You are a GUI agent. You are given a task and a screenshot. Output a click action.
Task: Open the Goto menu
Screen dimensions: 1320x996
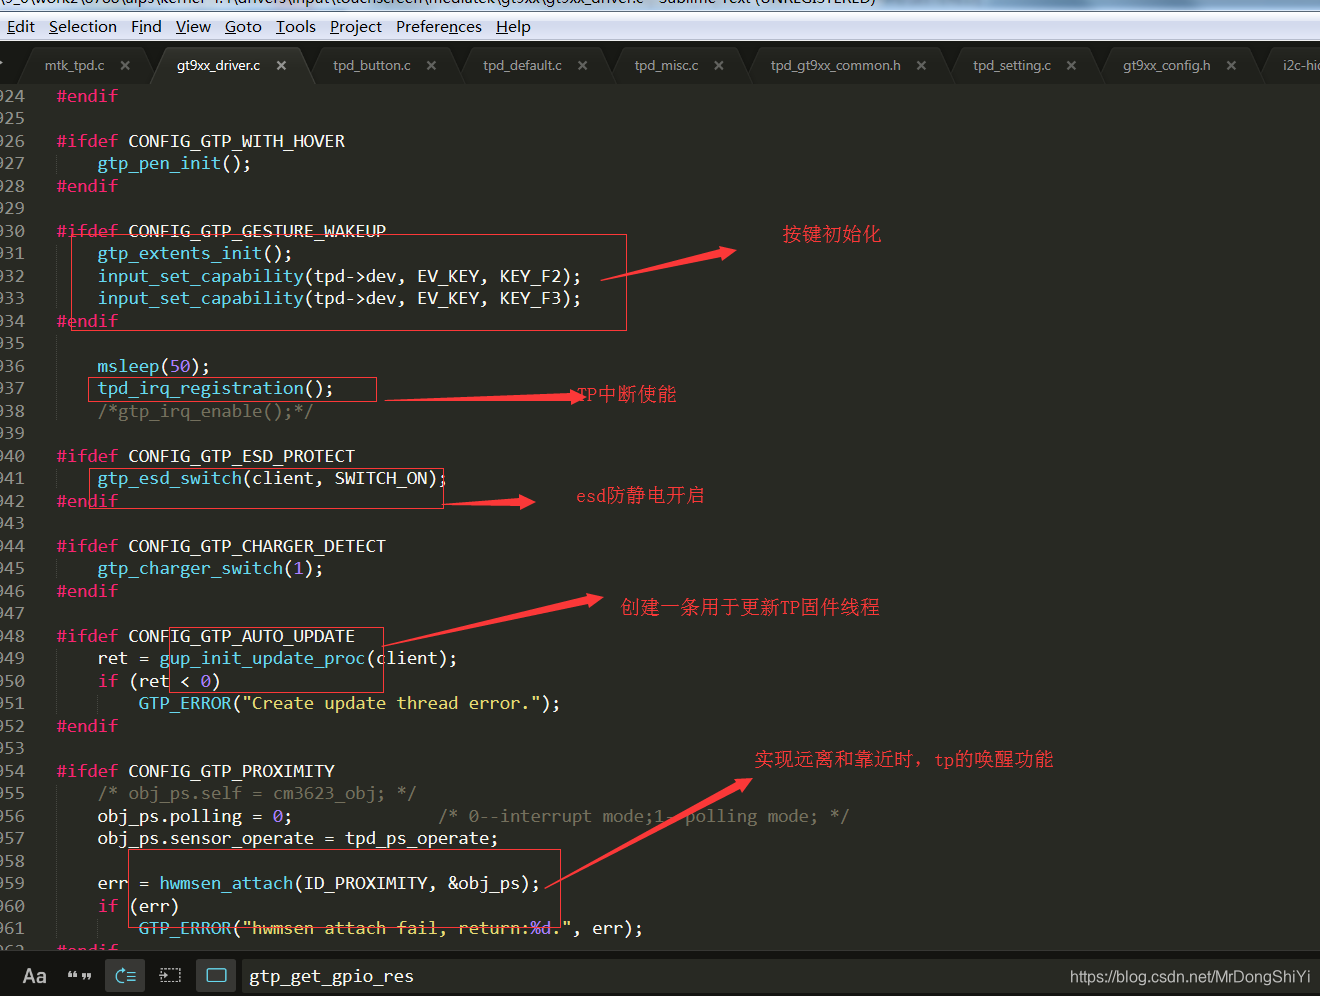243,26
